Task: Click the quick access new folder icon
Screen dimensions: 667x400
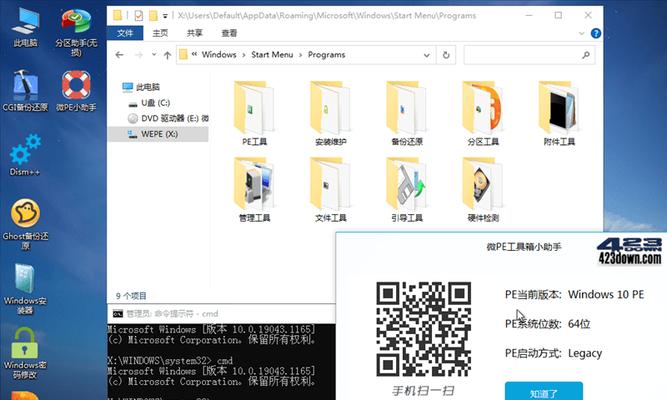Action: 153,16
